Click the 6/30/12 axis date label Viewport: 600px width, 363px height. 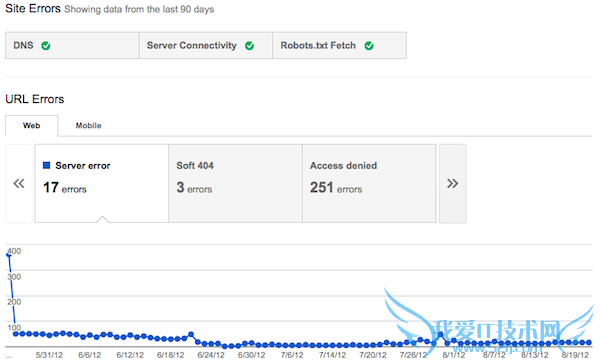pos(251,355)
